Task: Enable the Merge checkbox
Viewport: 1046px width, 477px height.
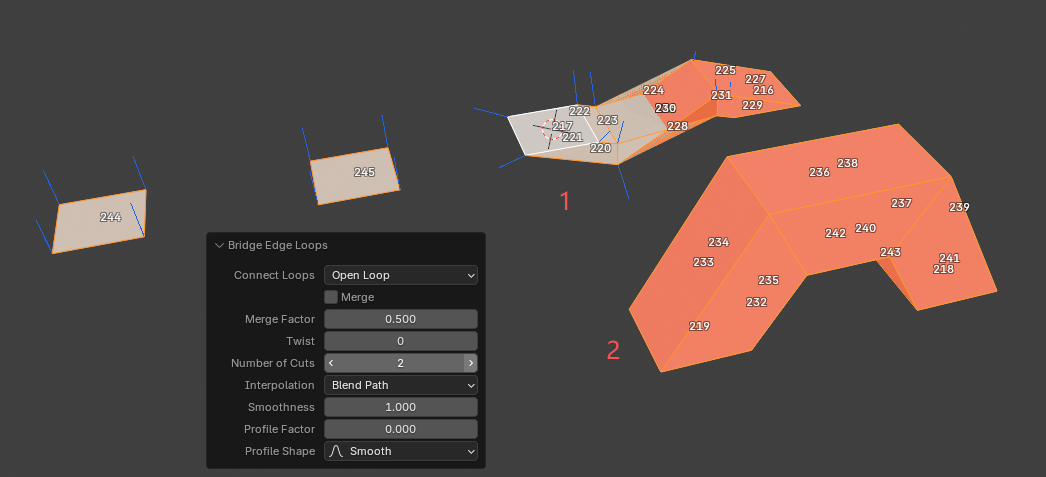Action: point(331,297)
